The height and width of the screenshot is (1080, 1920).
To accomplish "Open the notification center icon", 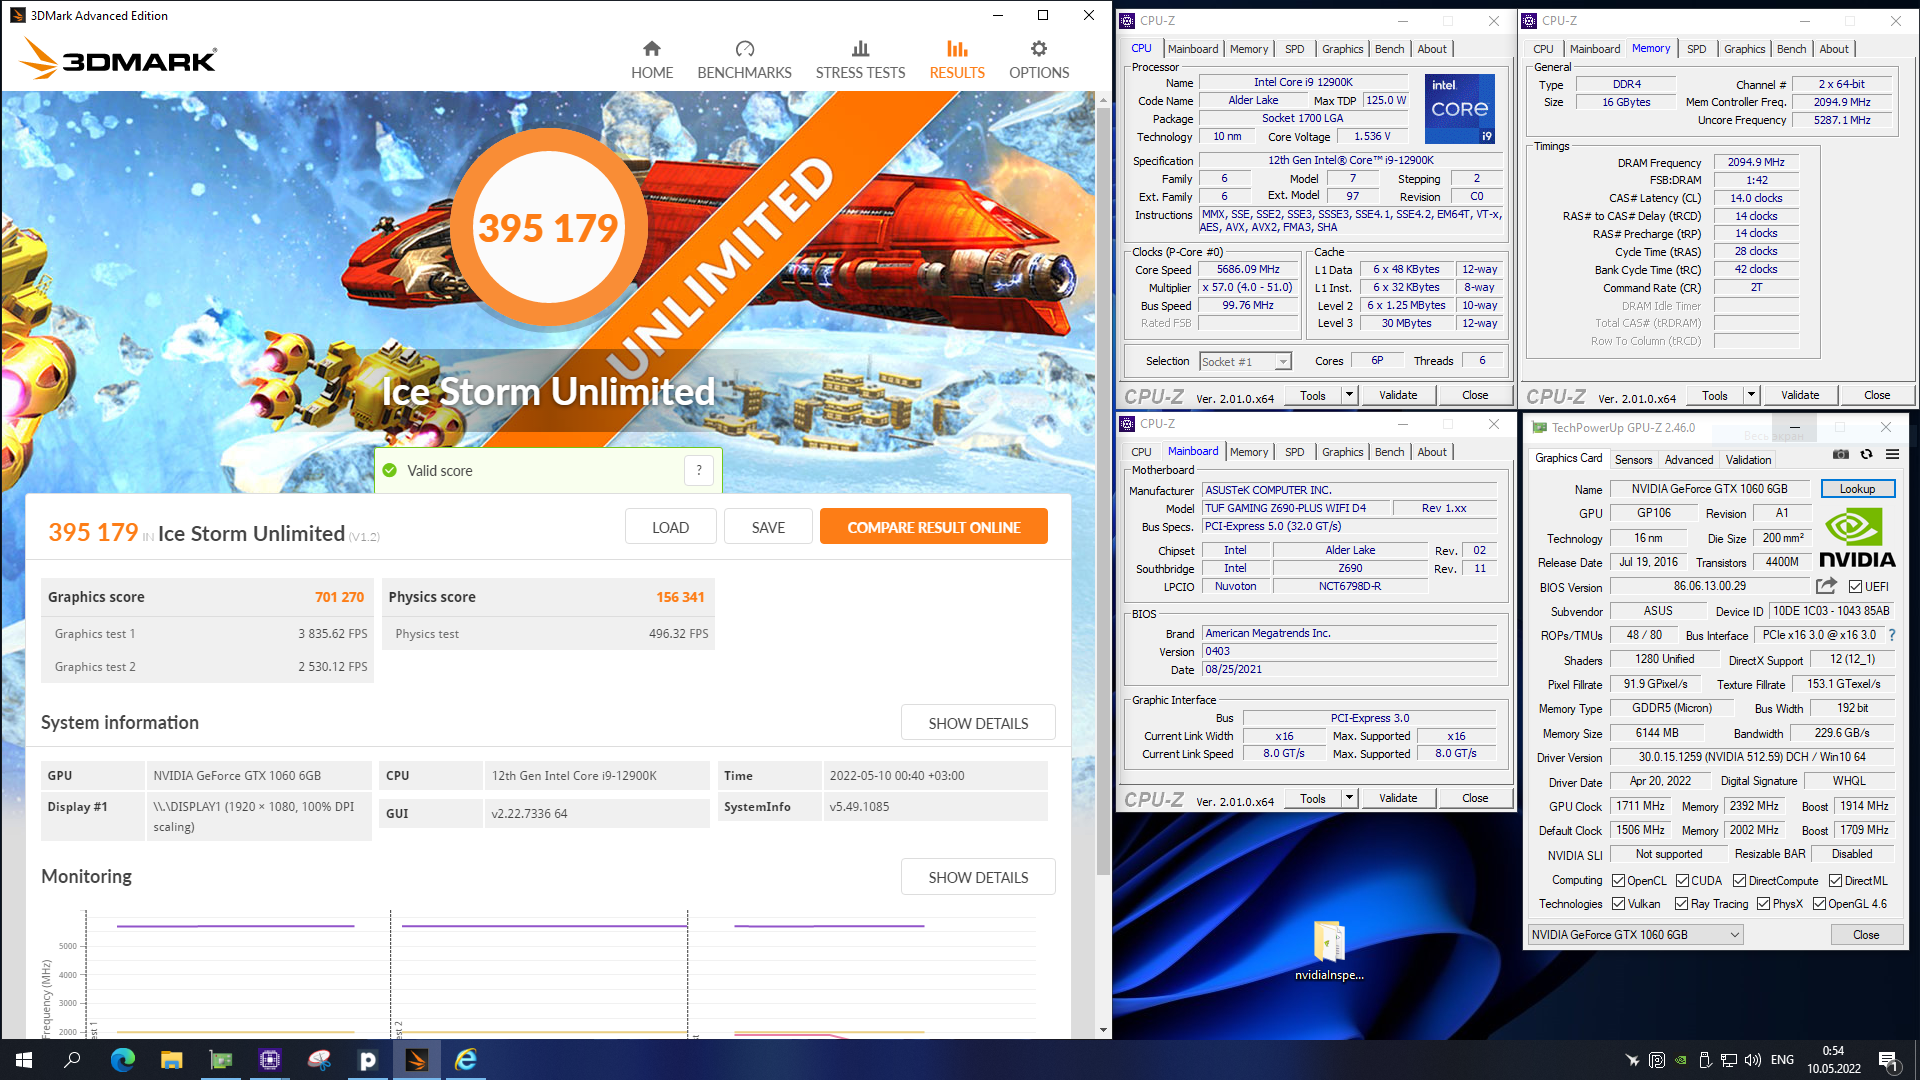I will click(1888, 1060).
